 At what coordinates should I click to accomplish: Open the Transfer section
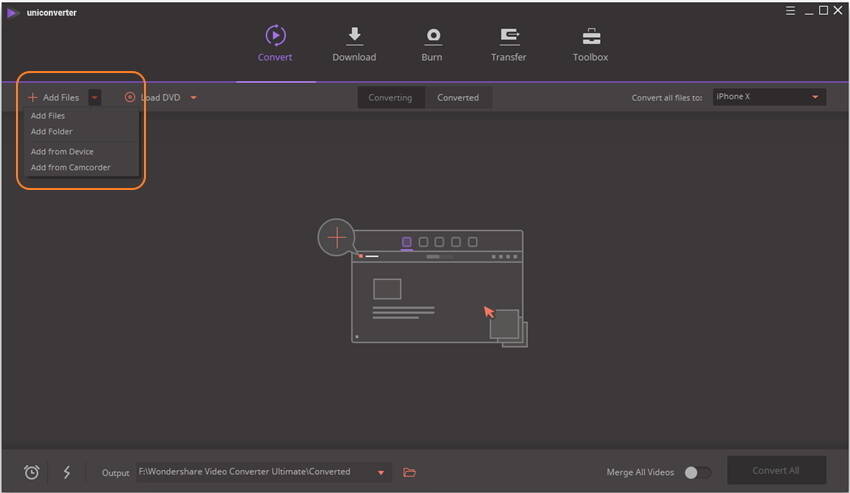[x=508, y=44]
